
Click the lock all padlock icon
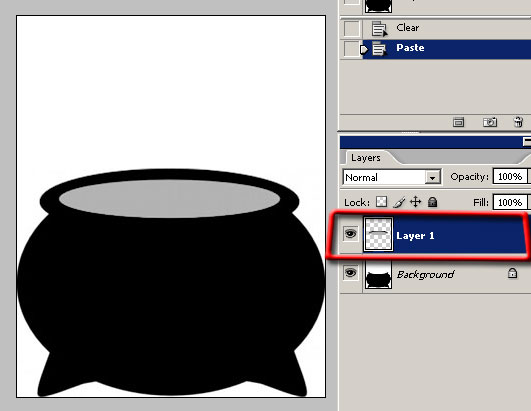point(432,202)
